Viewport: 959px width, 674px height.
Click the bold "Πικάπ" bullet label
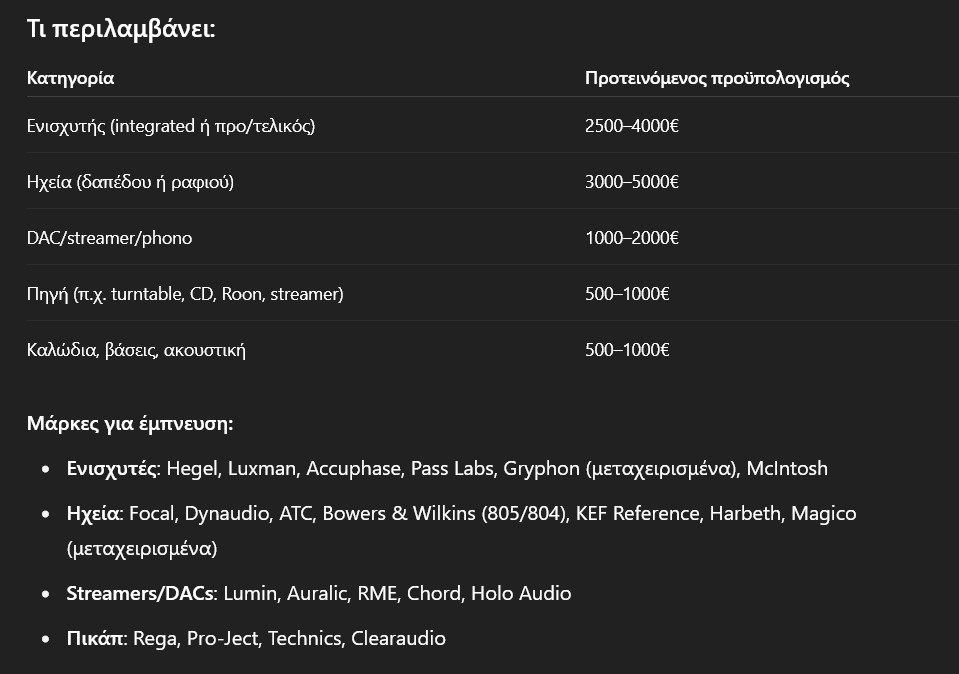coord(96,639)
